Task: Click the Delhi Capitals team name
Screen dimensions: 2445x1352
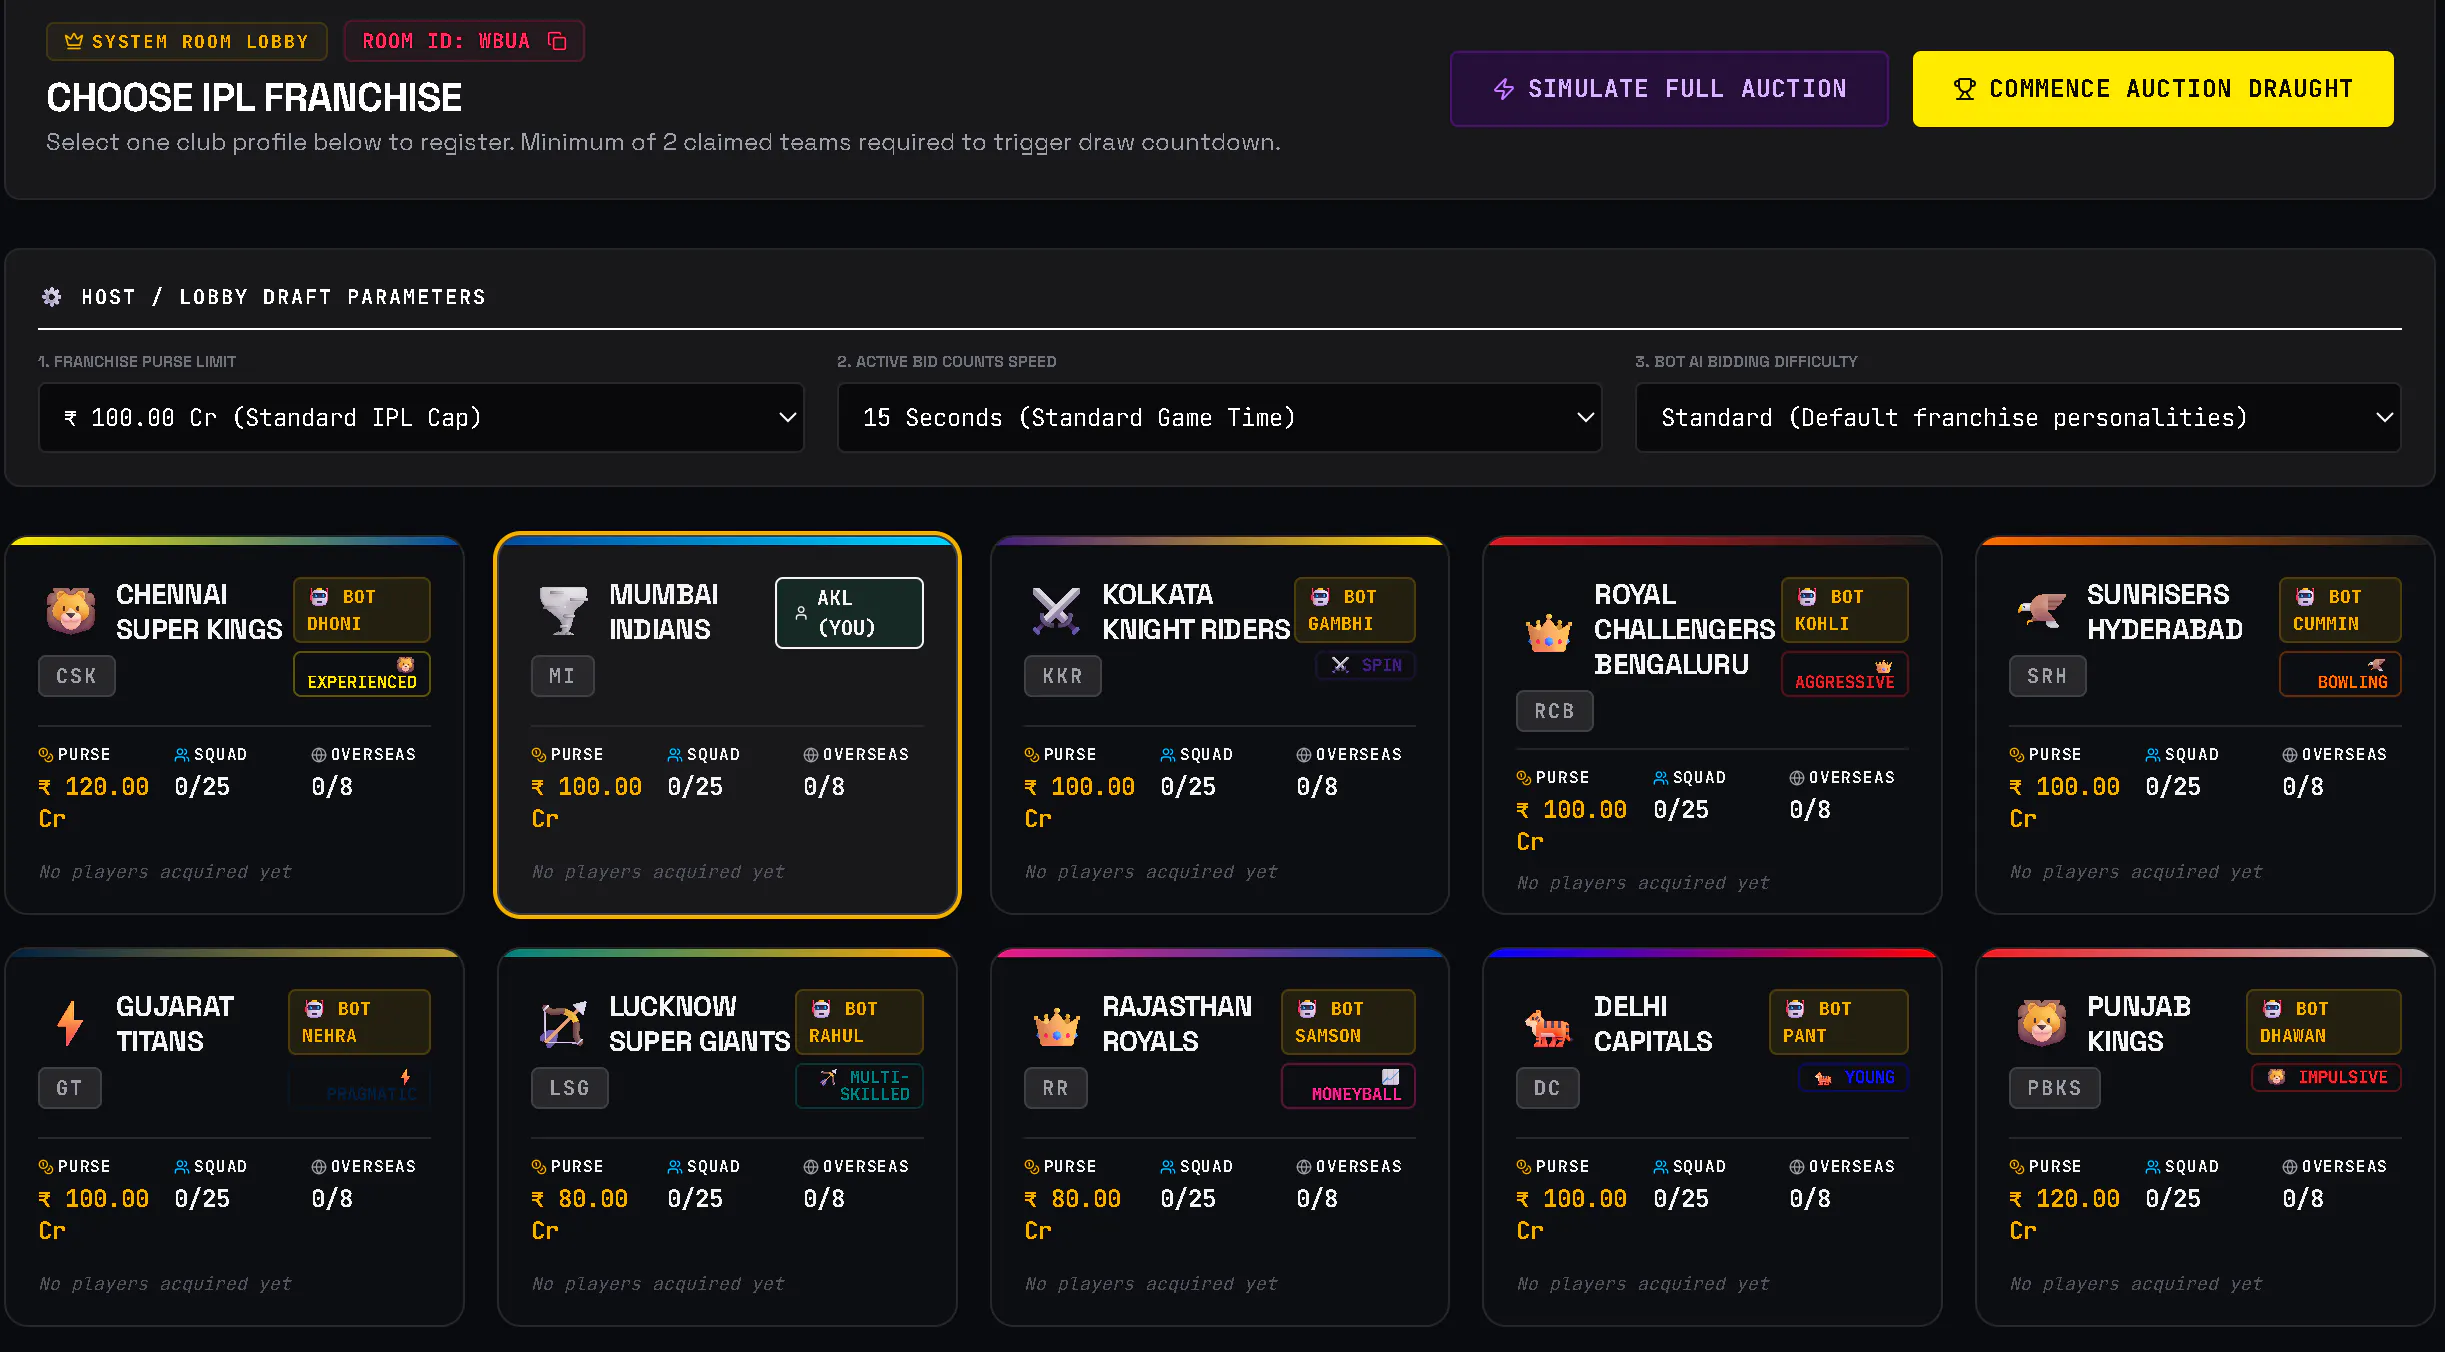Action: point(1653,1024)
